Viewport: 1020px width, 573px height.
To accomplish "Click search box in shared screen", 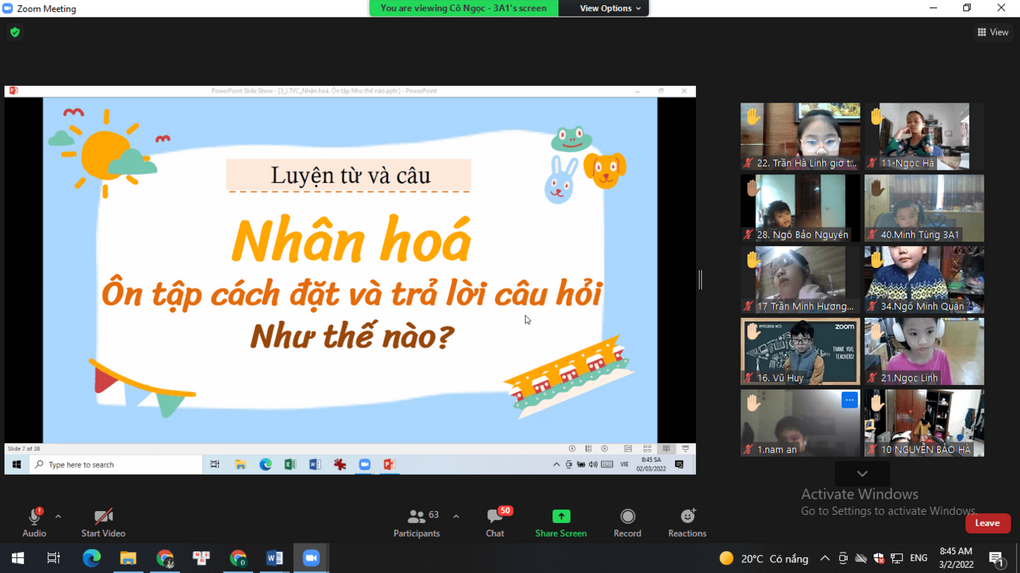I will click(x=116, y=464).
